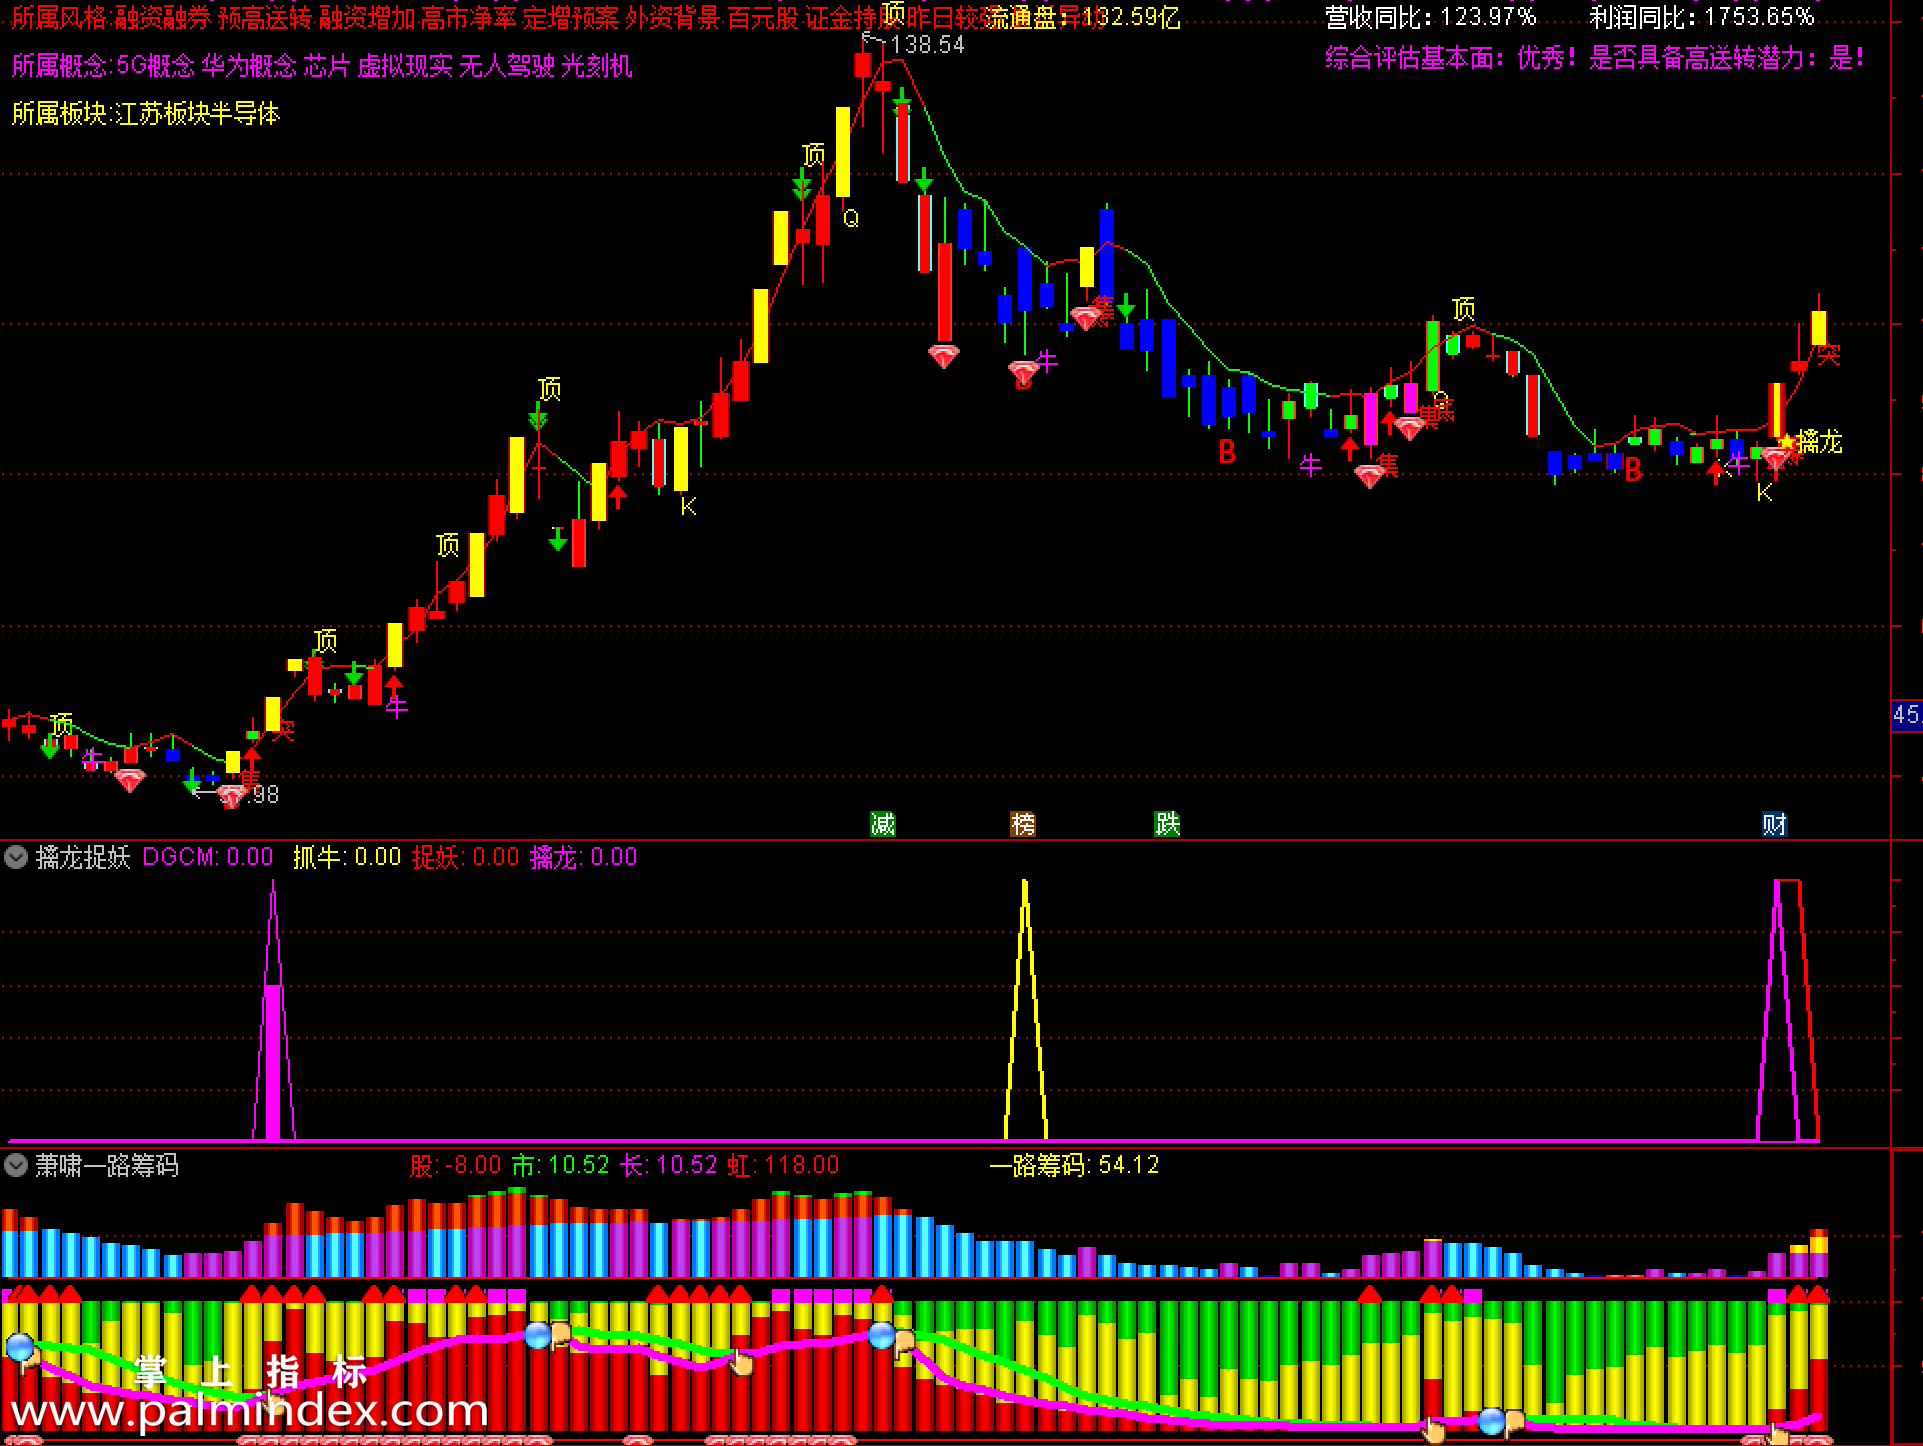Click the 股:-8.00 value
The image size is (1923, 1446).
pyautogui.click(x=456, y=1165)
